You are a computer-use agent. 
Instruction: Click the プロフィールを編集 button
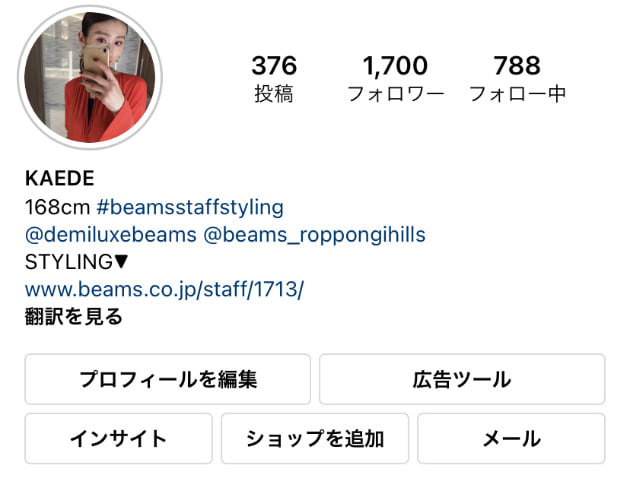click(x=168, y=379)
